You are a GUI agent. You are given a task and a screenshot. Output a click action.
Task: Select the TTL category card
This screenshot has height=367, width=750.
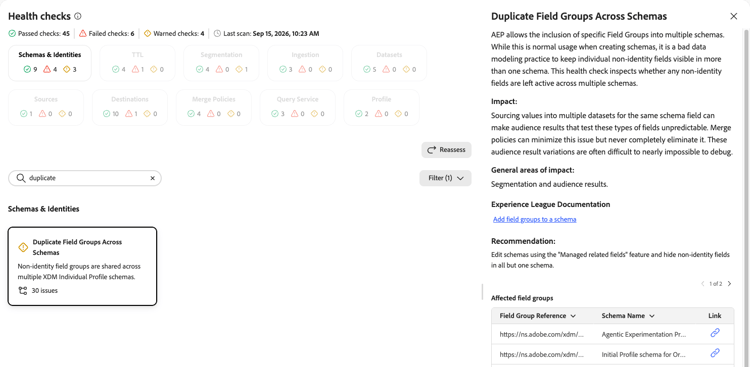coord(137,63)
